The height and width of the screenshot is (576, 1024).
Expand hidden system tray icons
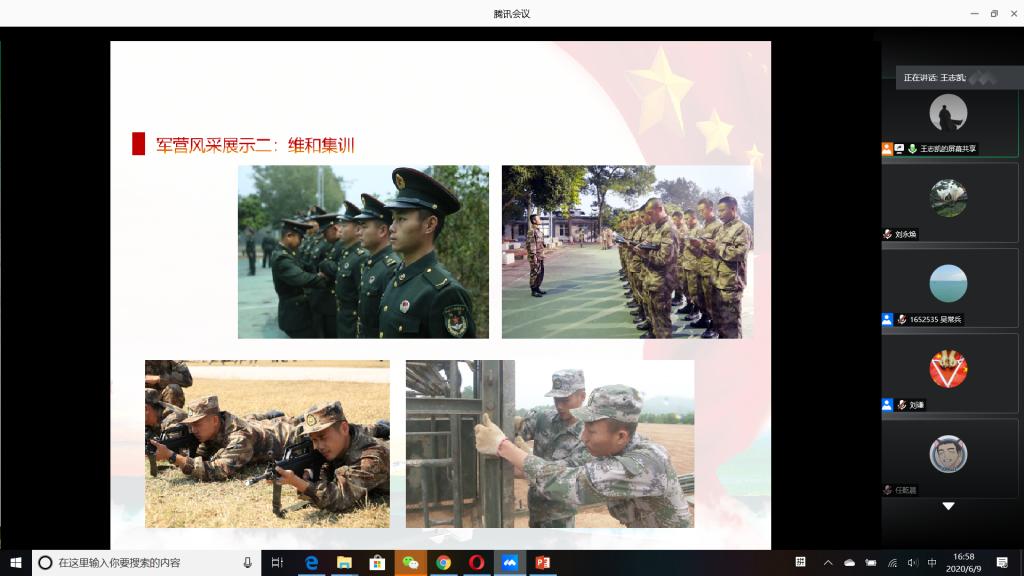(829, 563)
